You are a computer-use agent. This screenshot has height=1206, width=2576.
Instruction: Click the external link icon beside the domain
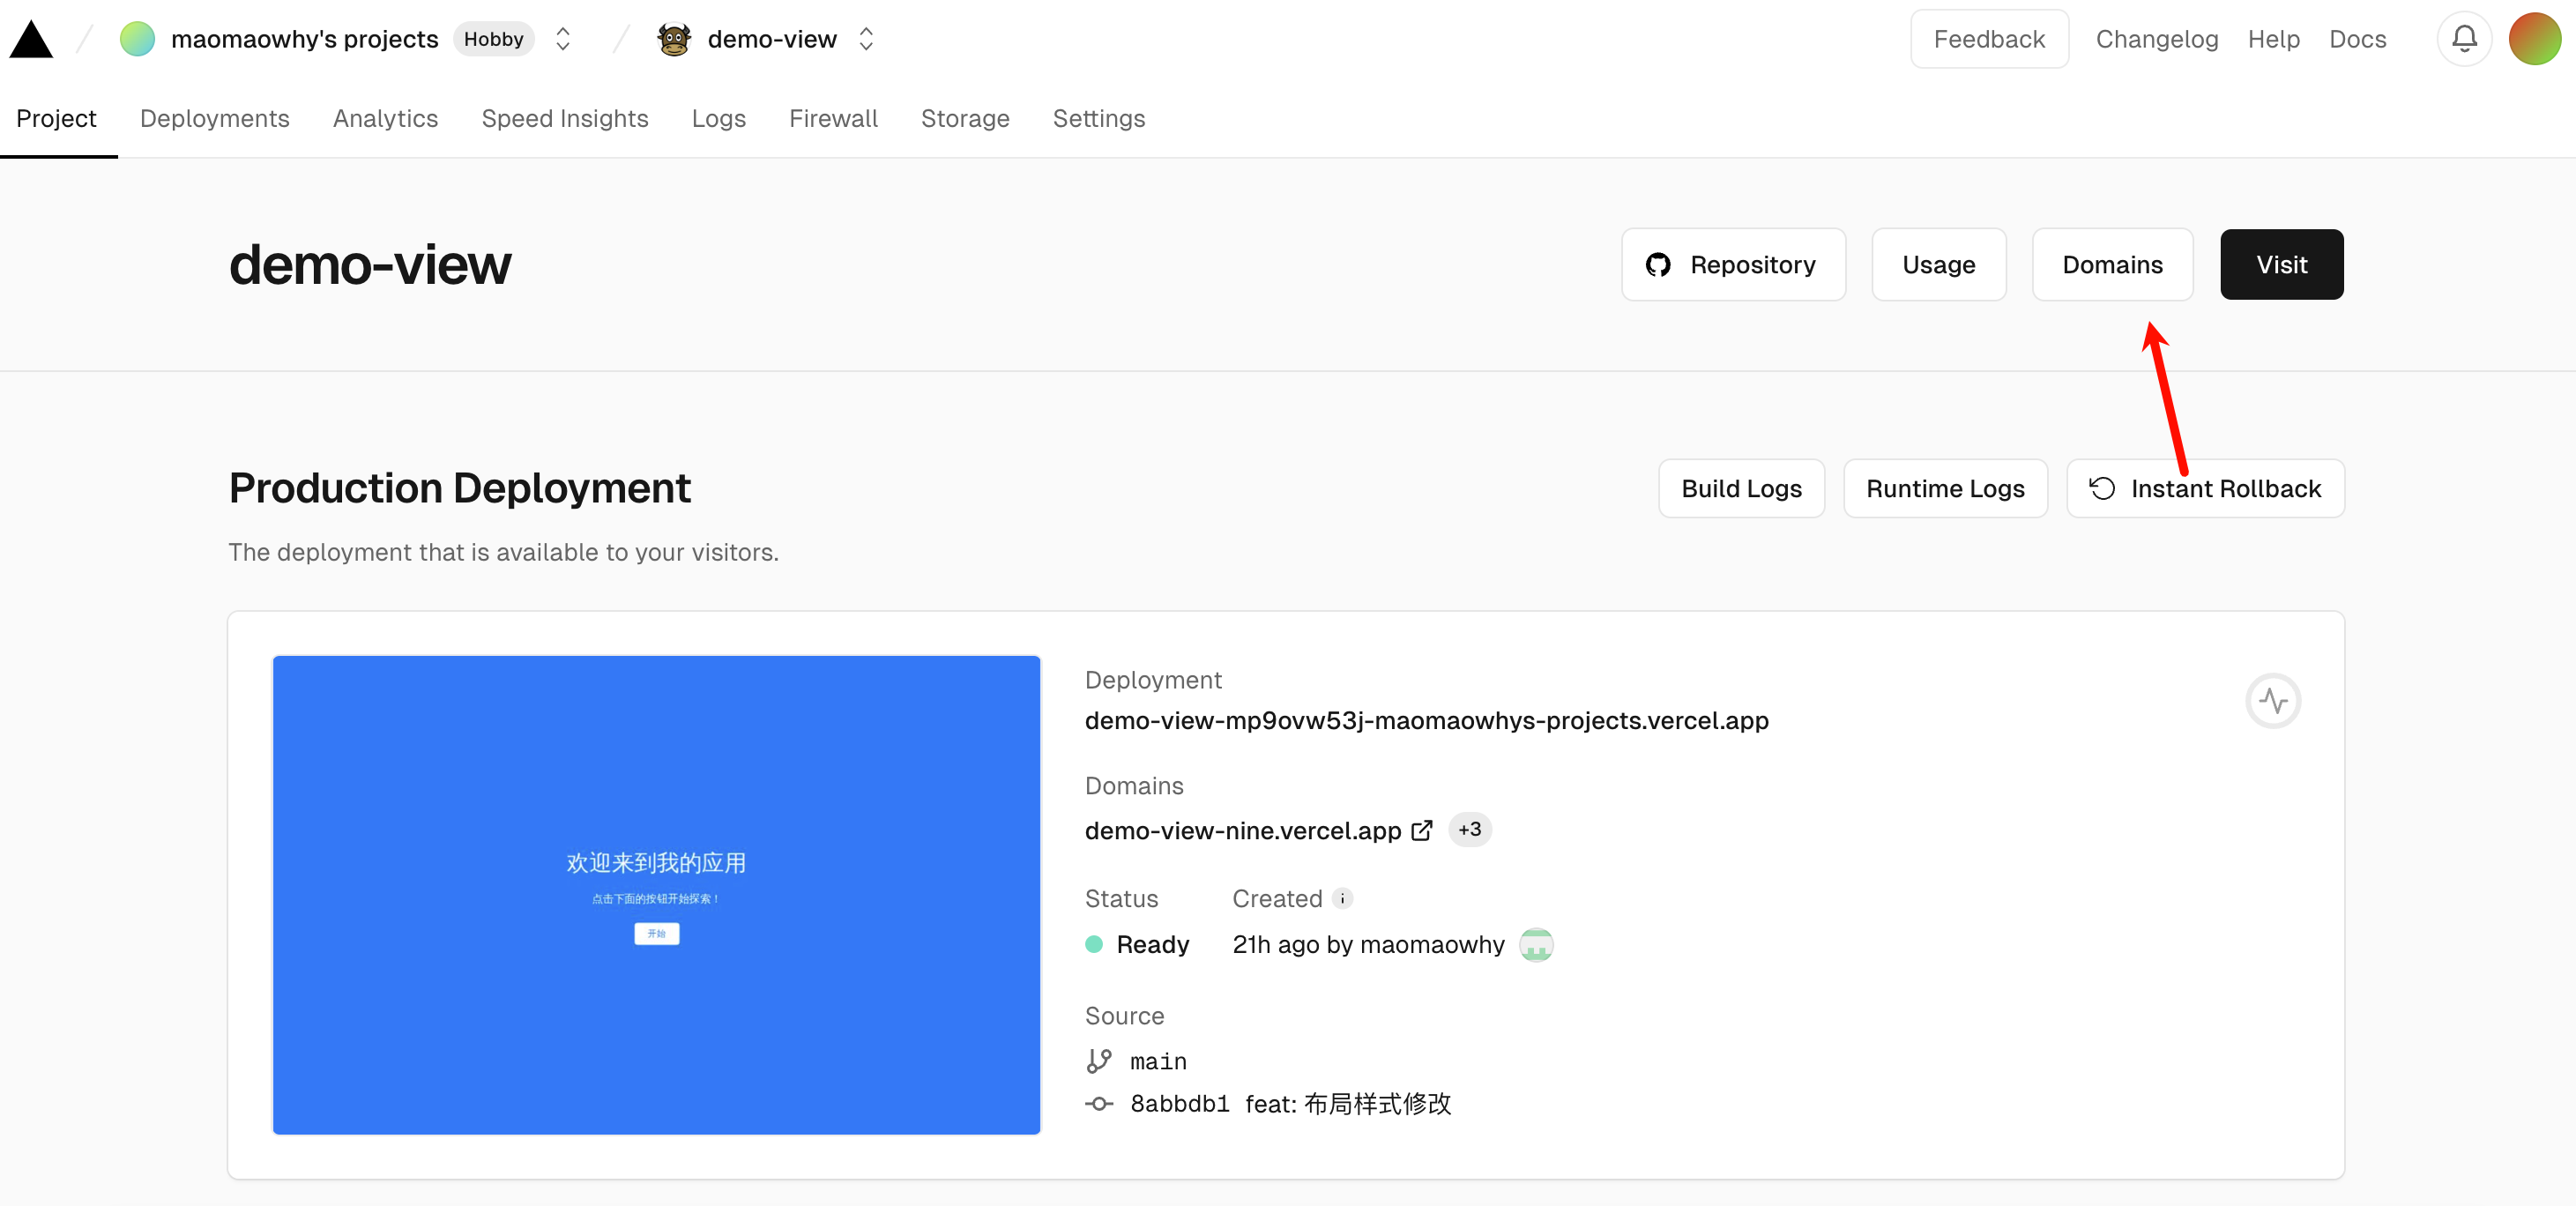tap(1421, 830)
